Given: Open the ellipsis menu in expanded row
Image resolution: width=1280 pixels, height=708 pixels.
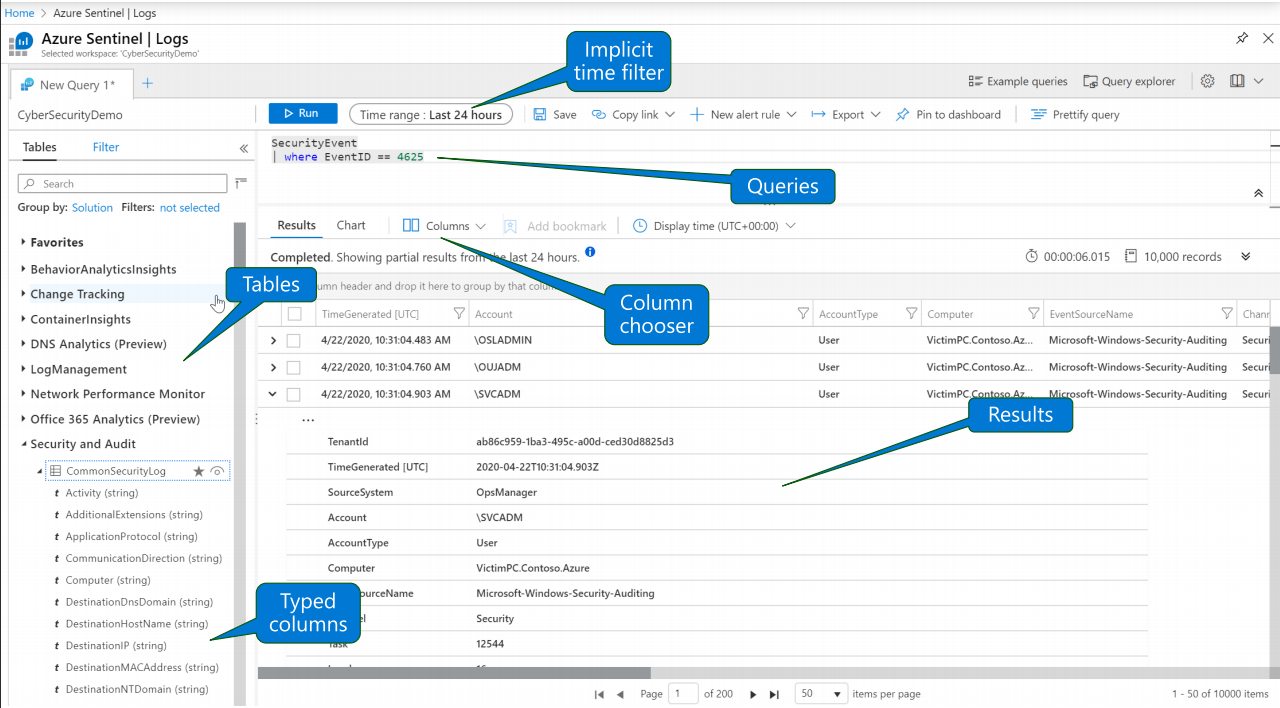Looking at the screenshot, I should [308, 420].
